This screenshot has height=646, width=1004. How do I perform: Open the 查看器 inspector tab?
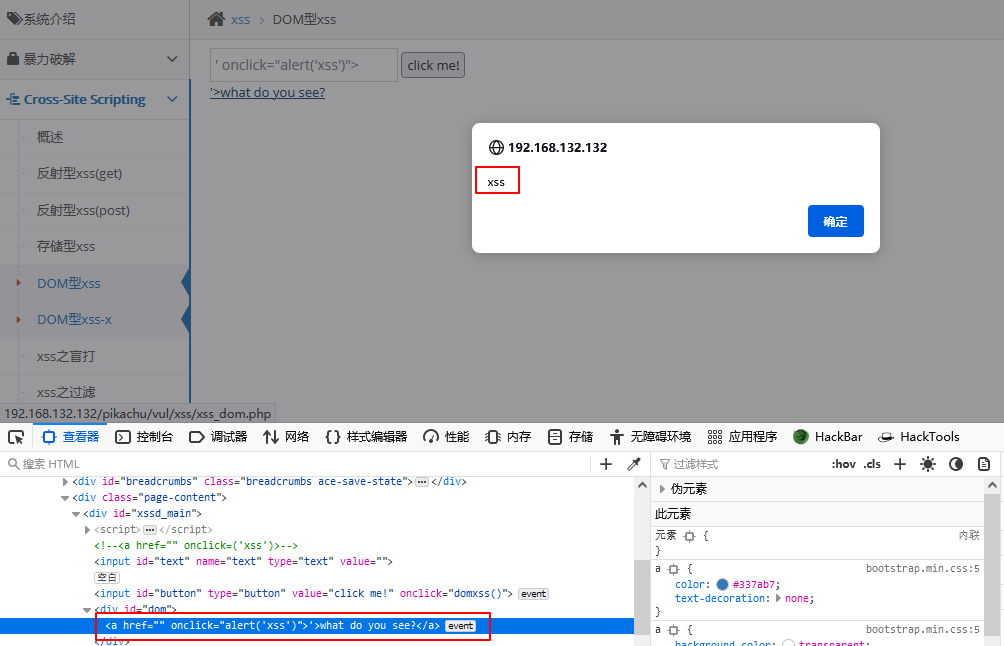(70, 437)
